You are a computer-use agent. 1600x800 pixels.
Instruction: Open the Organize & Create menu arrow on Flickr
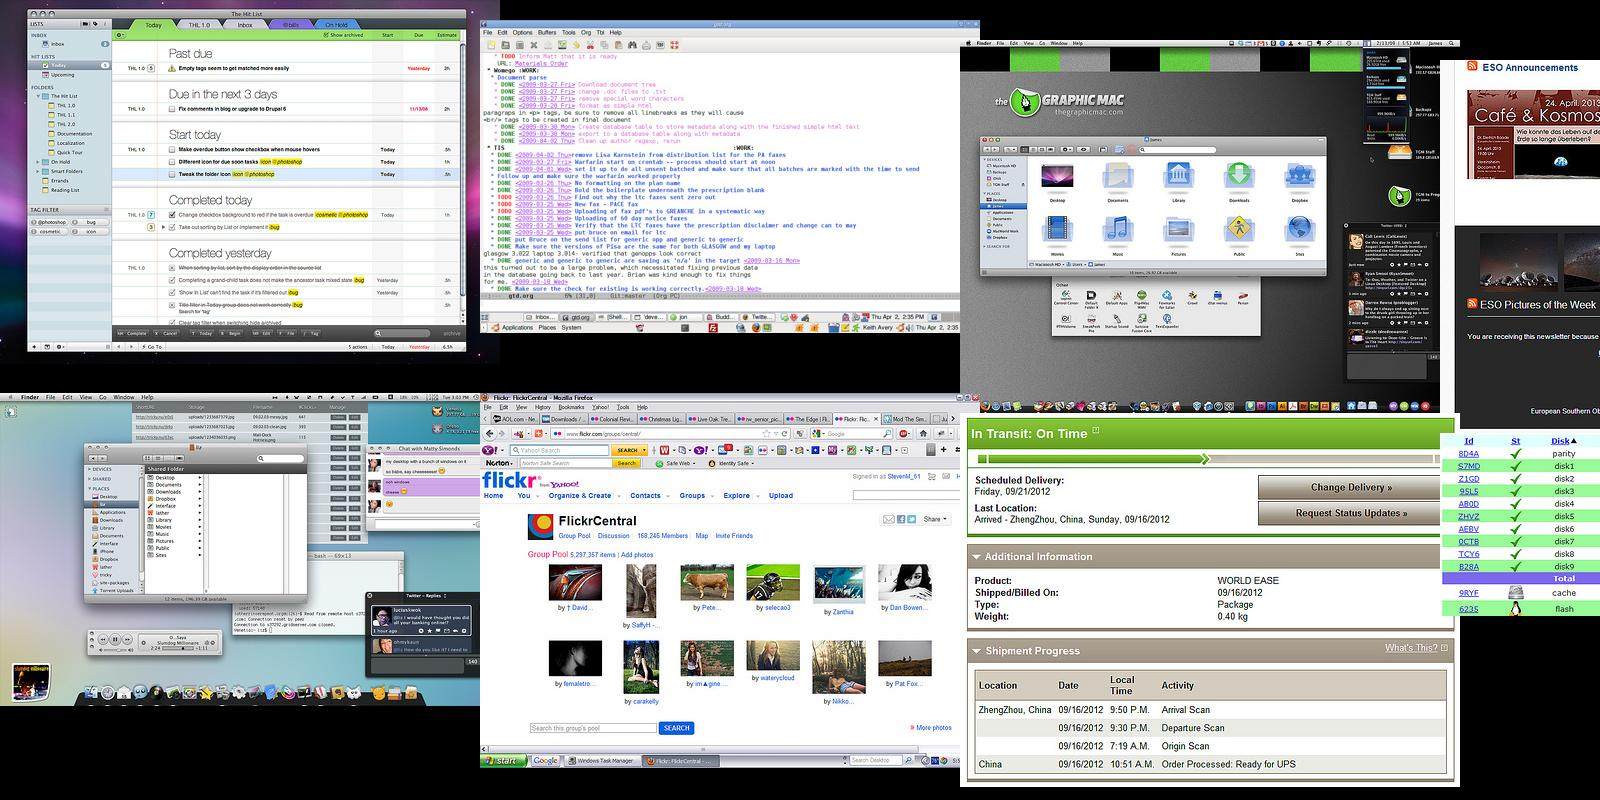(x=617, y=496)
